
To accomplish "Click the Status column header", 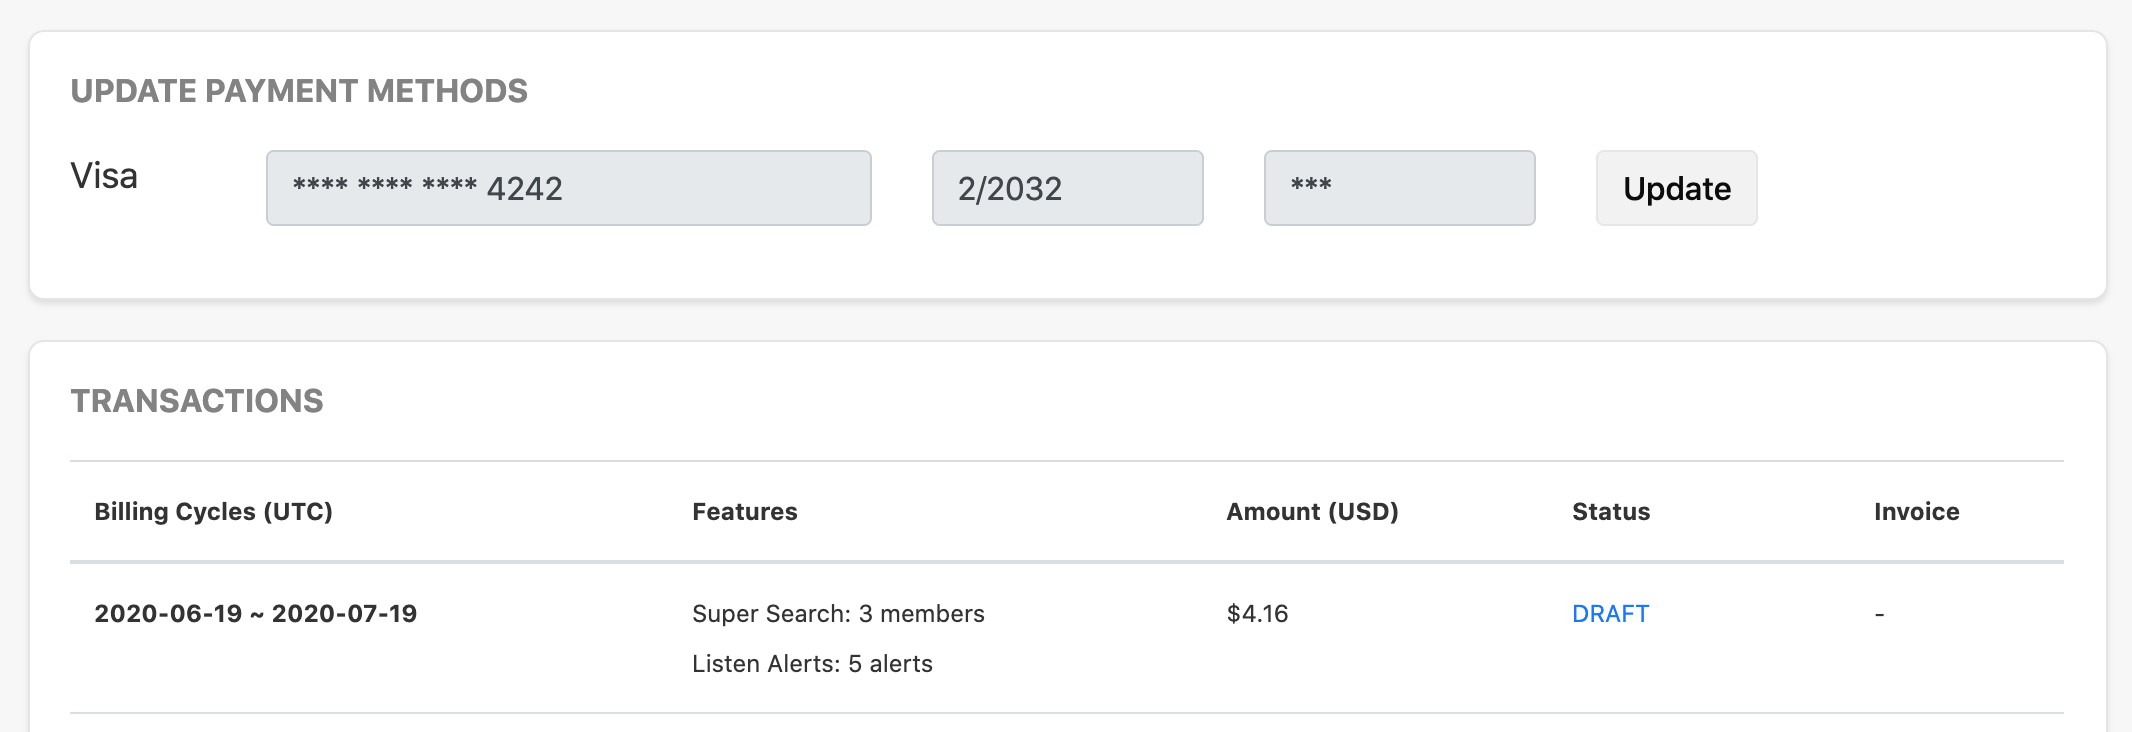I will click(x=1610, y=511).
